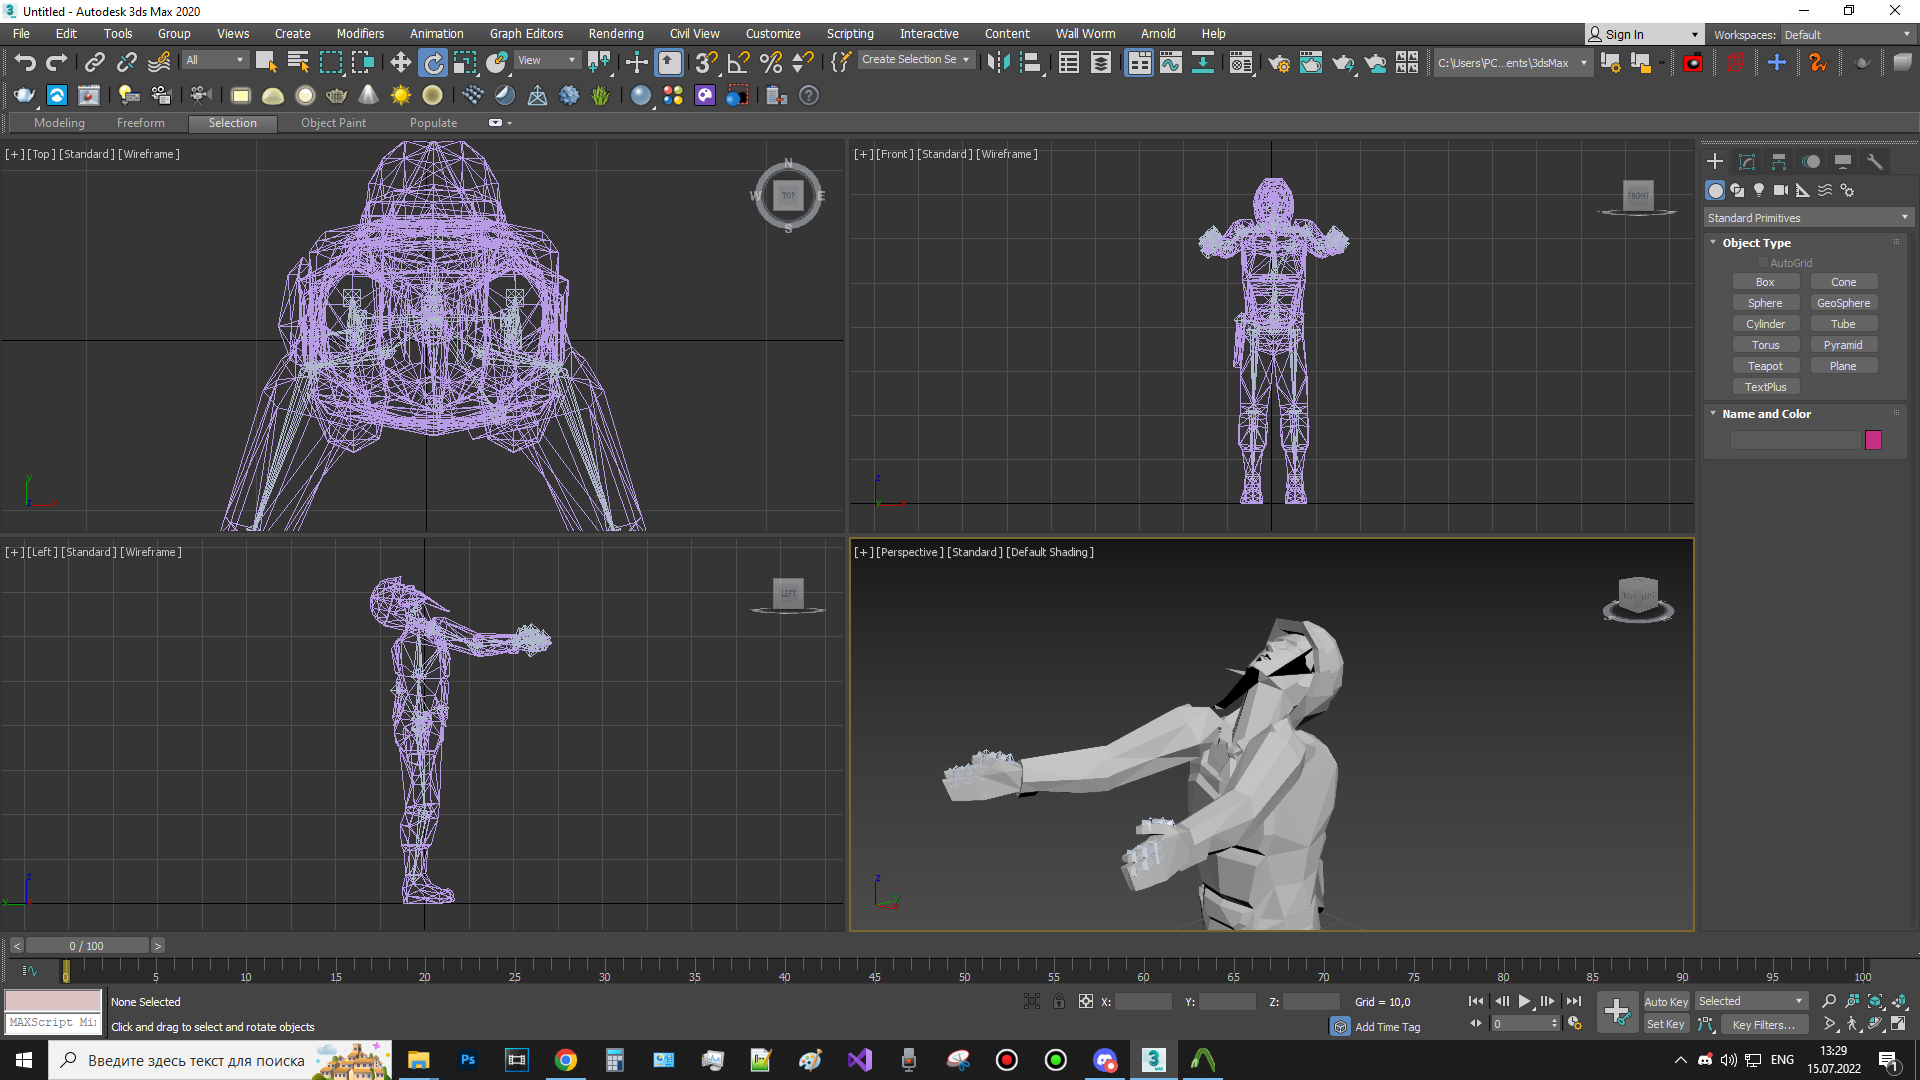Toggle the Angle Snap tool

[x=738, y=63]
